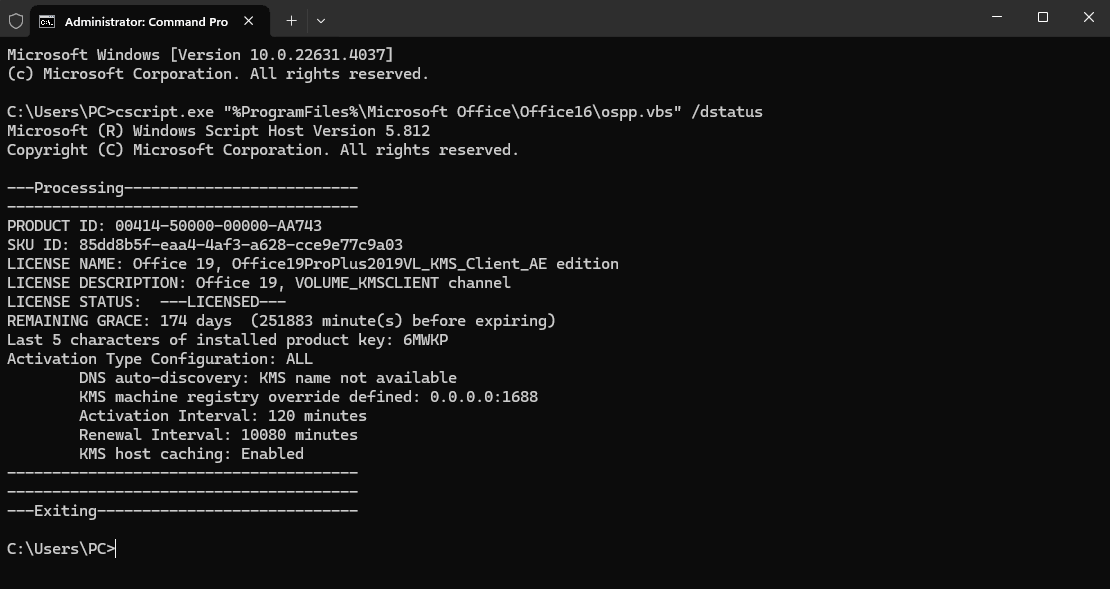Maximize the terminal window
Screen dimensions: 1110x589
1043,17
